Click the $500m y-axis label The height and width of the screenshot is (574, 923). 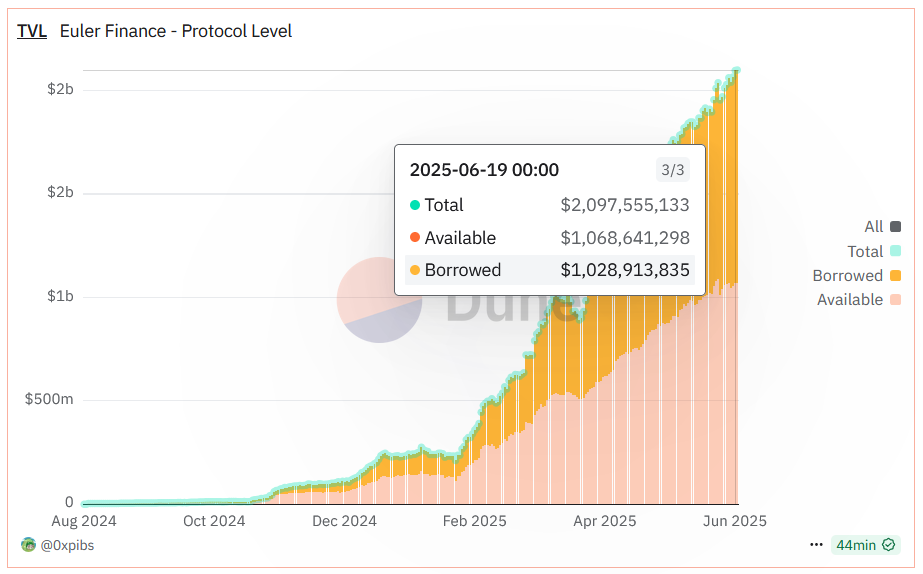tap(49, 399)
